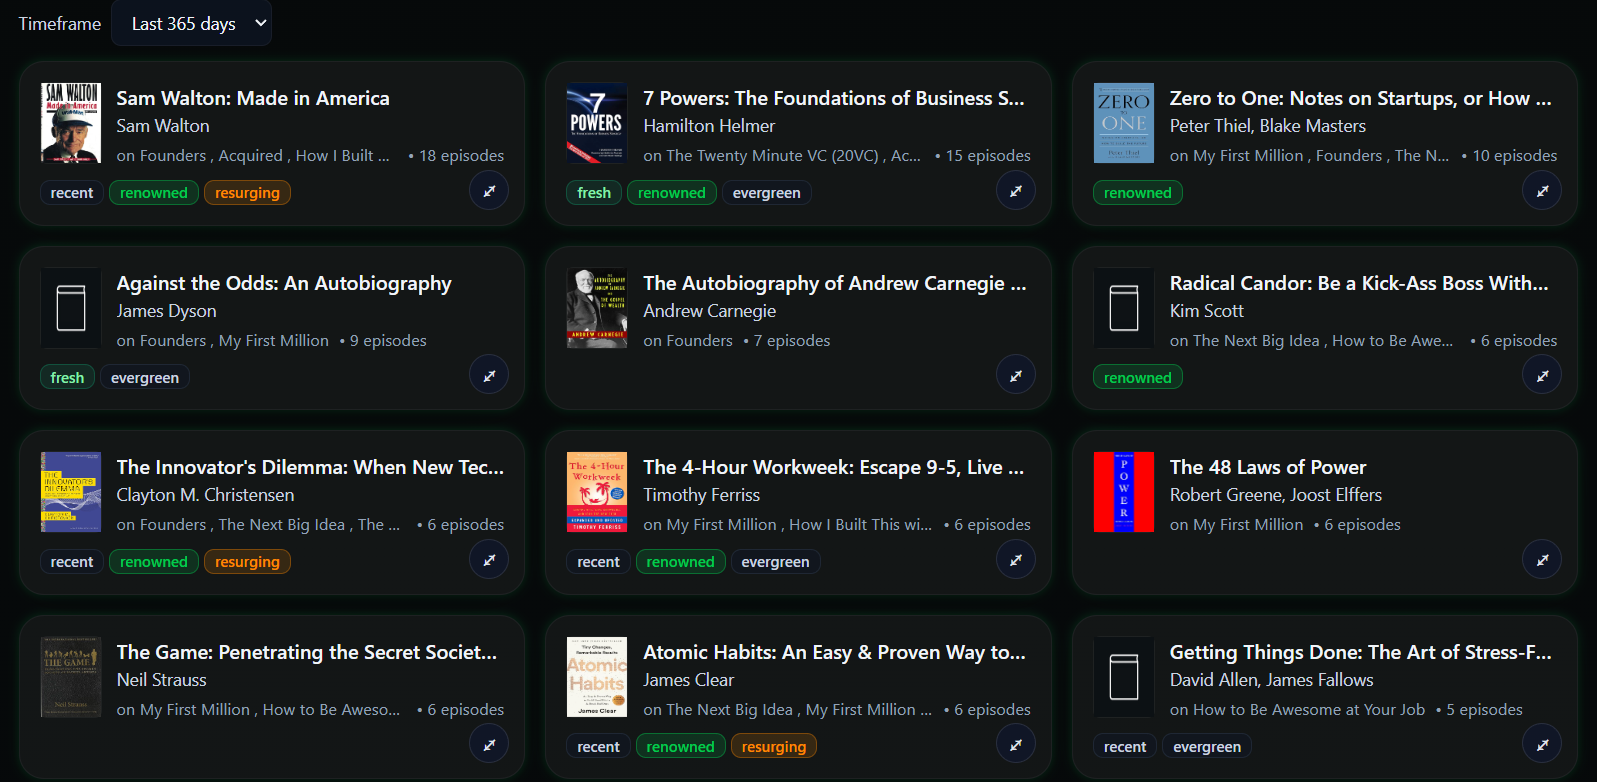Image resolution: width=1597 pixels, height=782 pixels.
Task: Expand the Sam Walton: Made in America card
Action: (x=489, y=191)
